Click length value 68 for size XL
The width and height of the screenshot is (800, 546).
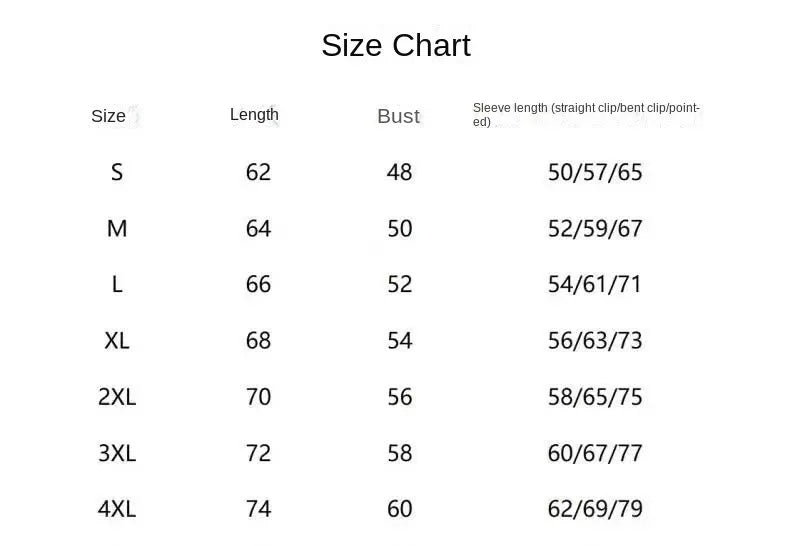coord(258,340)
